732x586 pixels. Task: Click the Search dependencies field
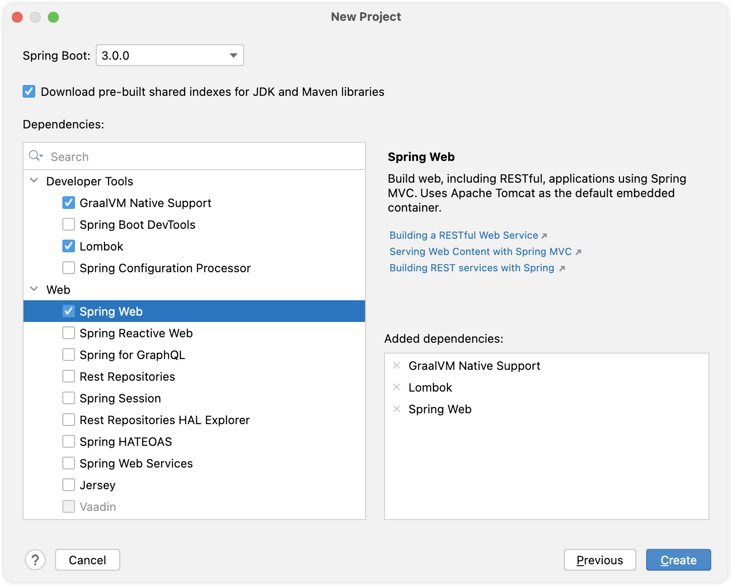tap(194, 156)
